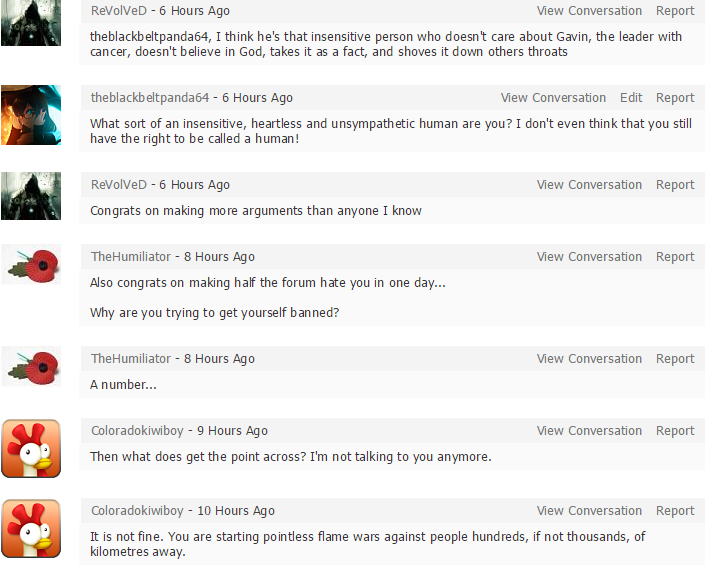The height and width of the screenshot is (582, 716).
Task: Click theblackbeltpanda64's anime avatar image
Action: point(31,115)
